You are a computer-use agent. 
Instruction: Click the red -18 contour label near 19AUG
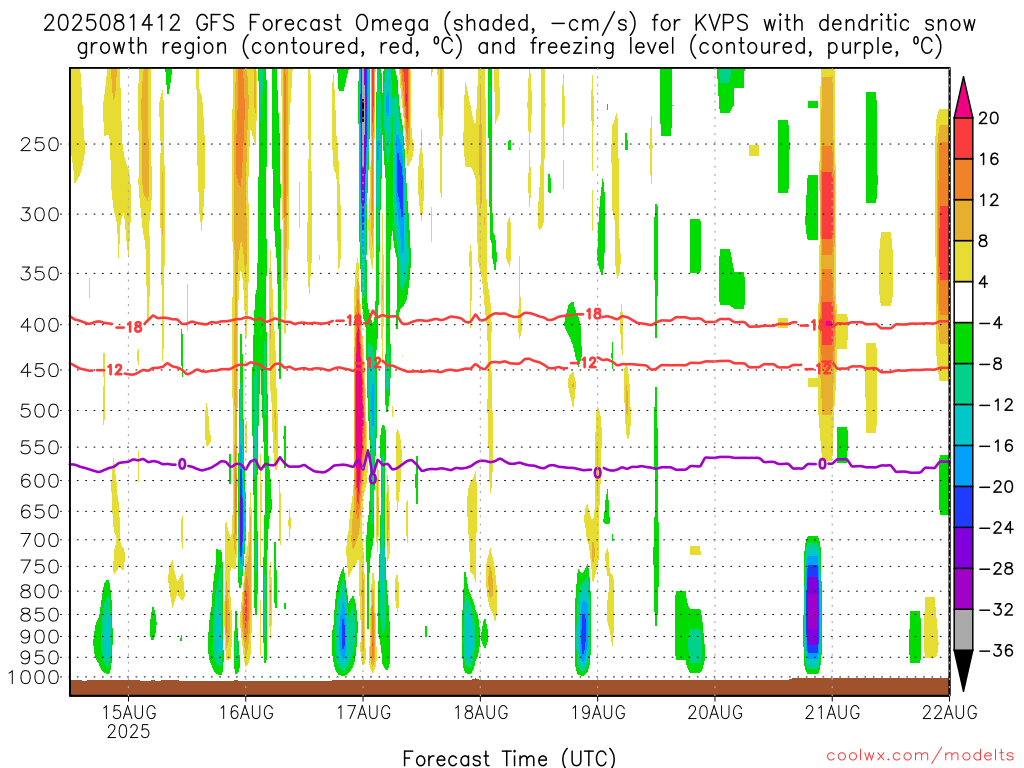(x=588, y=314)
